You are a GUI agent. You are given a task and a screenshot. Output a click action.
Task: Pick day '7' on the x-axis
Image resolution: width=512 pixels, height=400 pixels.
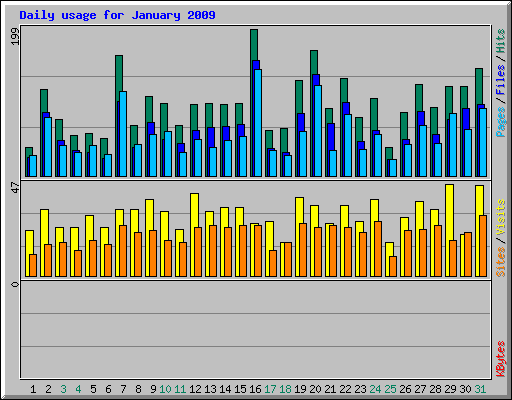(x=123, y=389)
